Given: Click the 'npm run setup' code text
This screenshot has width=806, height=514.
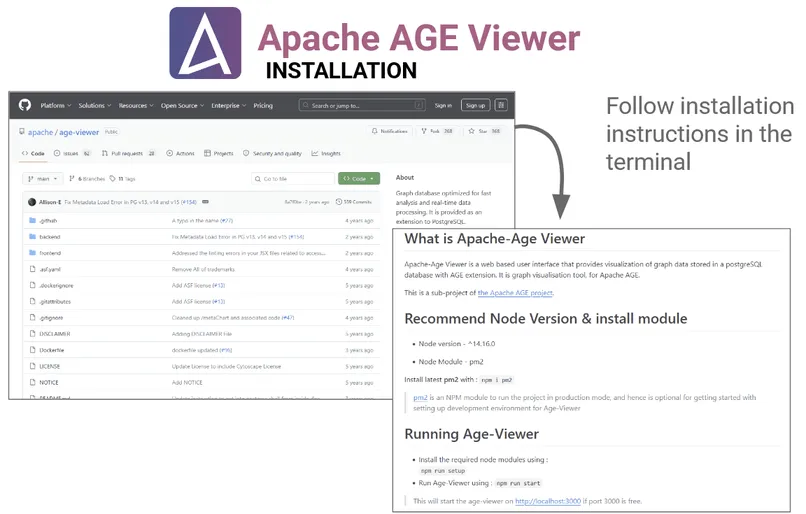Looking at the screenshot, I should click(x=443, y=471).
